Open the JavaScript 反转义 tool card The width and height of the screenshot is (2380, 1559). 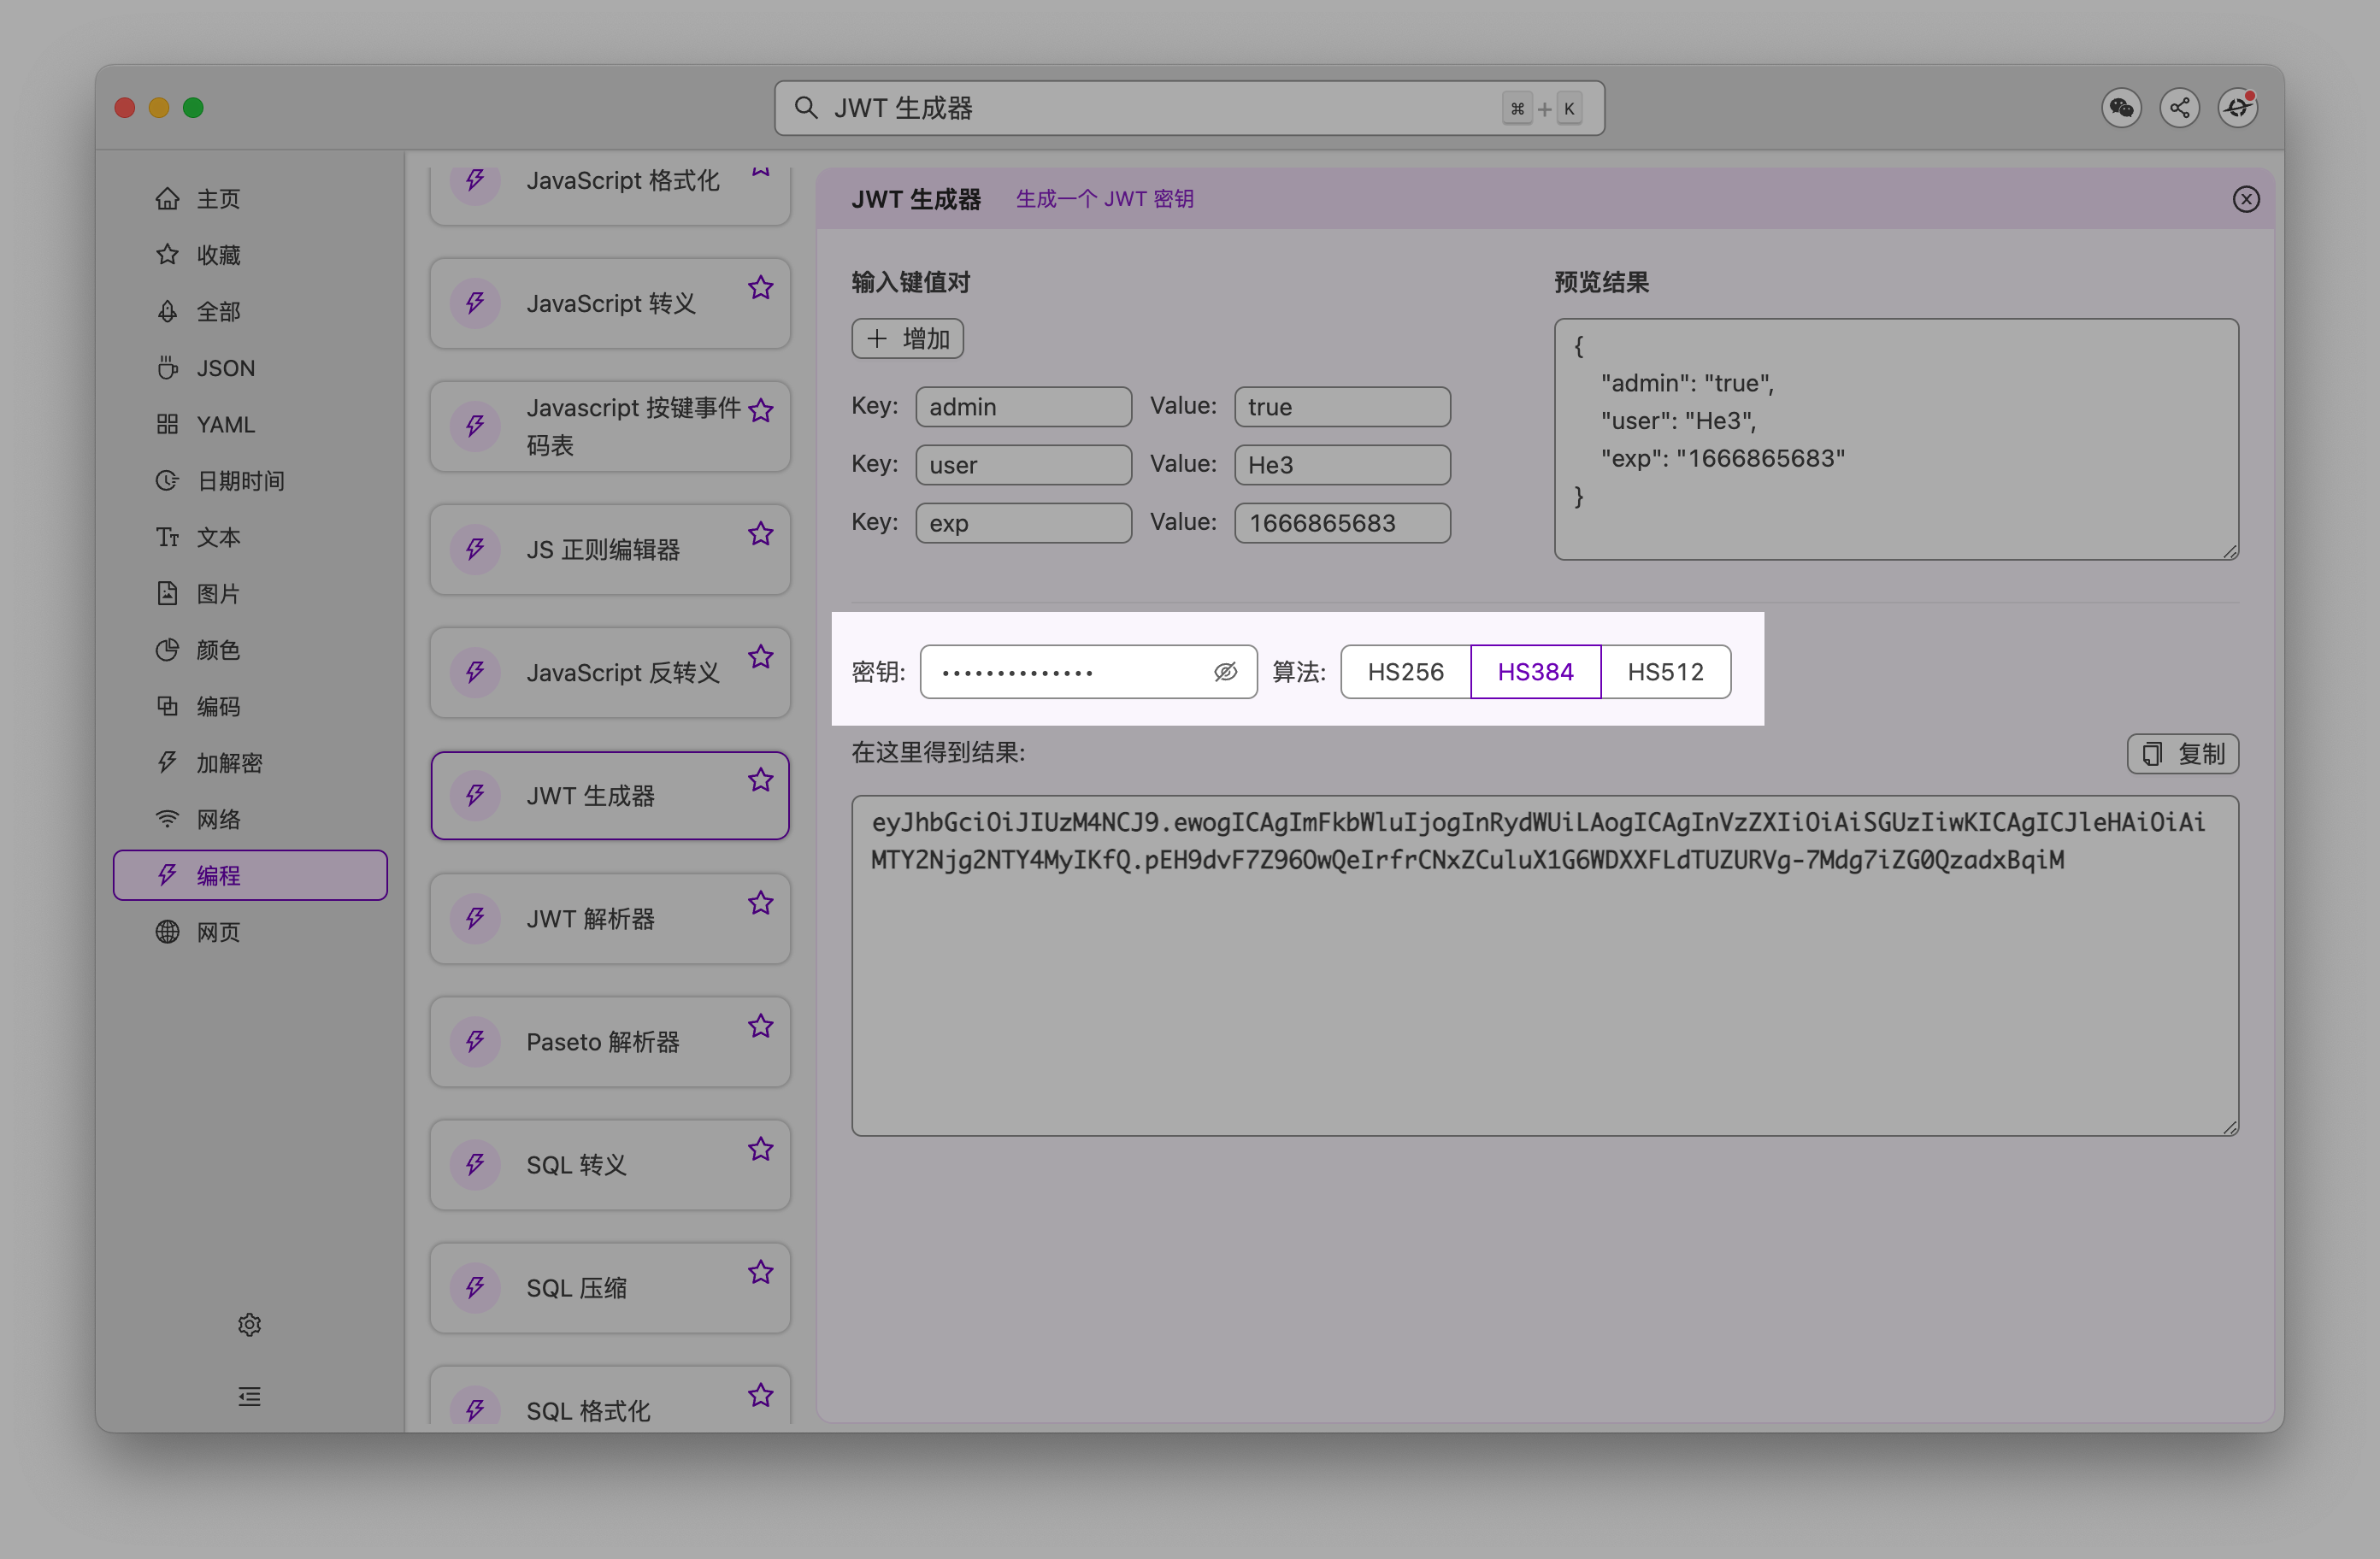coord(610,672)
